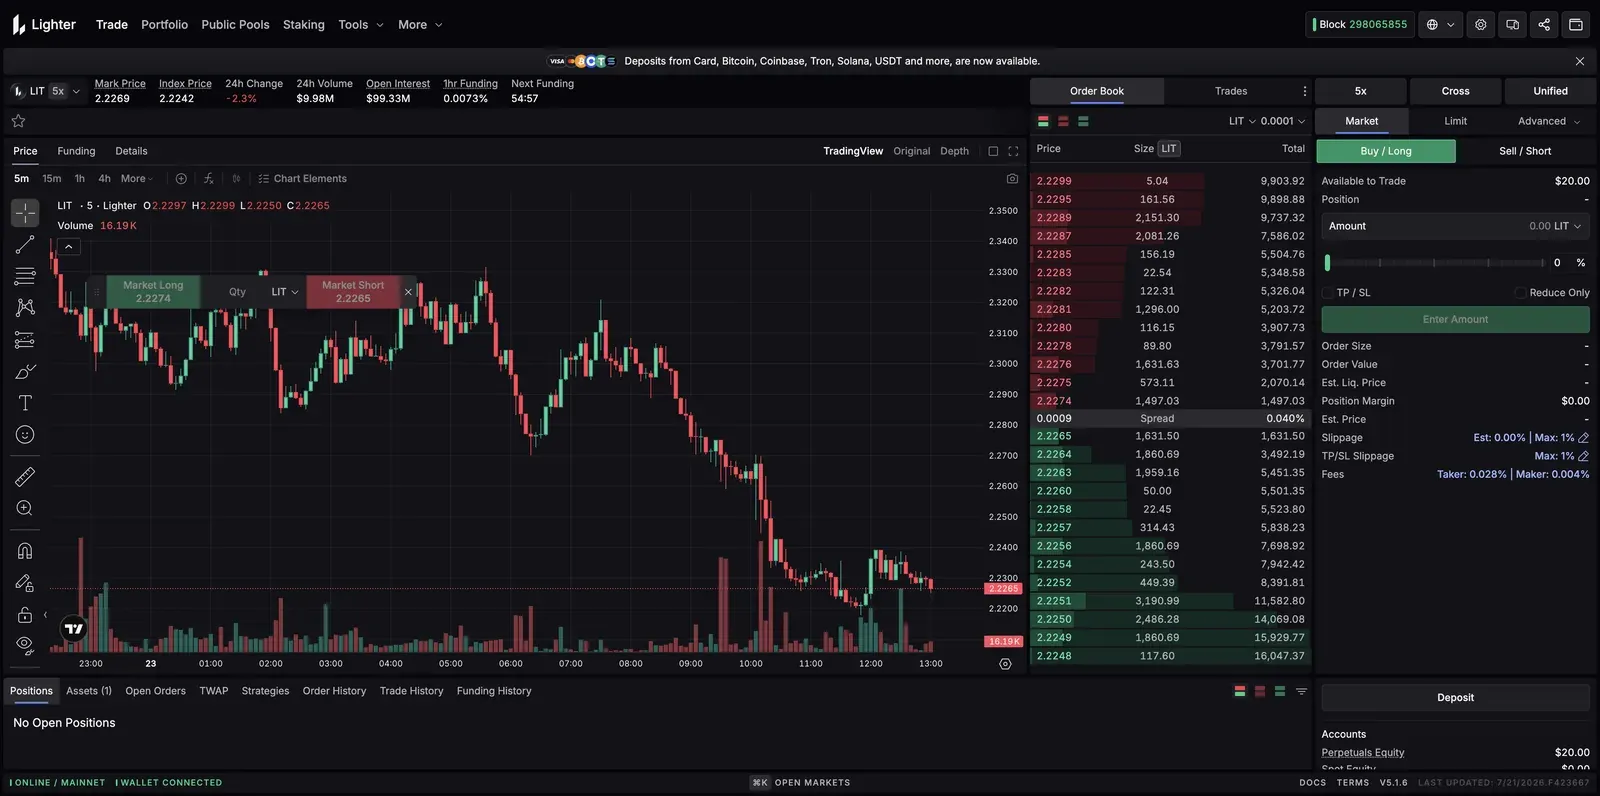Open order book three-dot options menu
The image size is (1600, 796).
click(1304, 91)
